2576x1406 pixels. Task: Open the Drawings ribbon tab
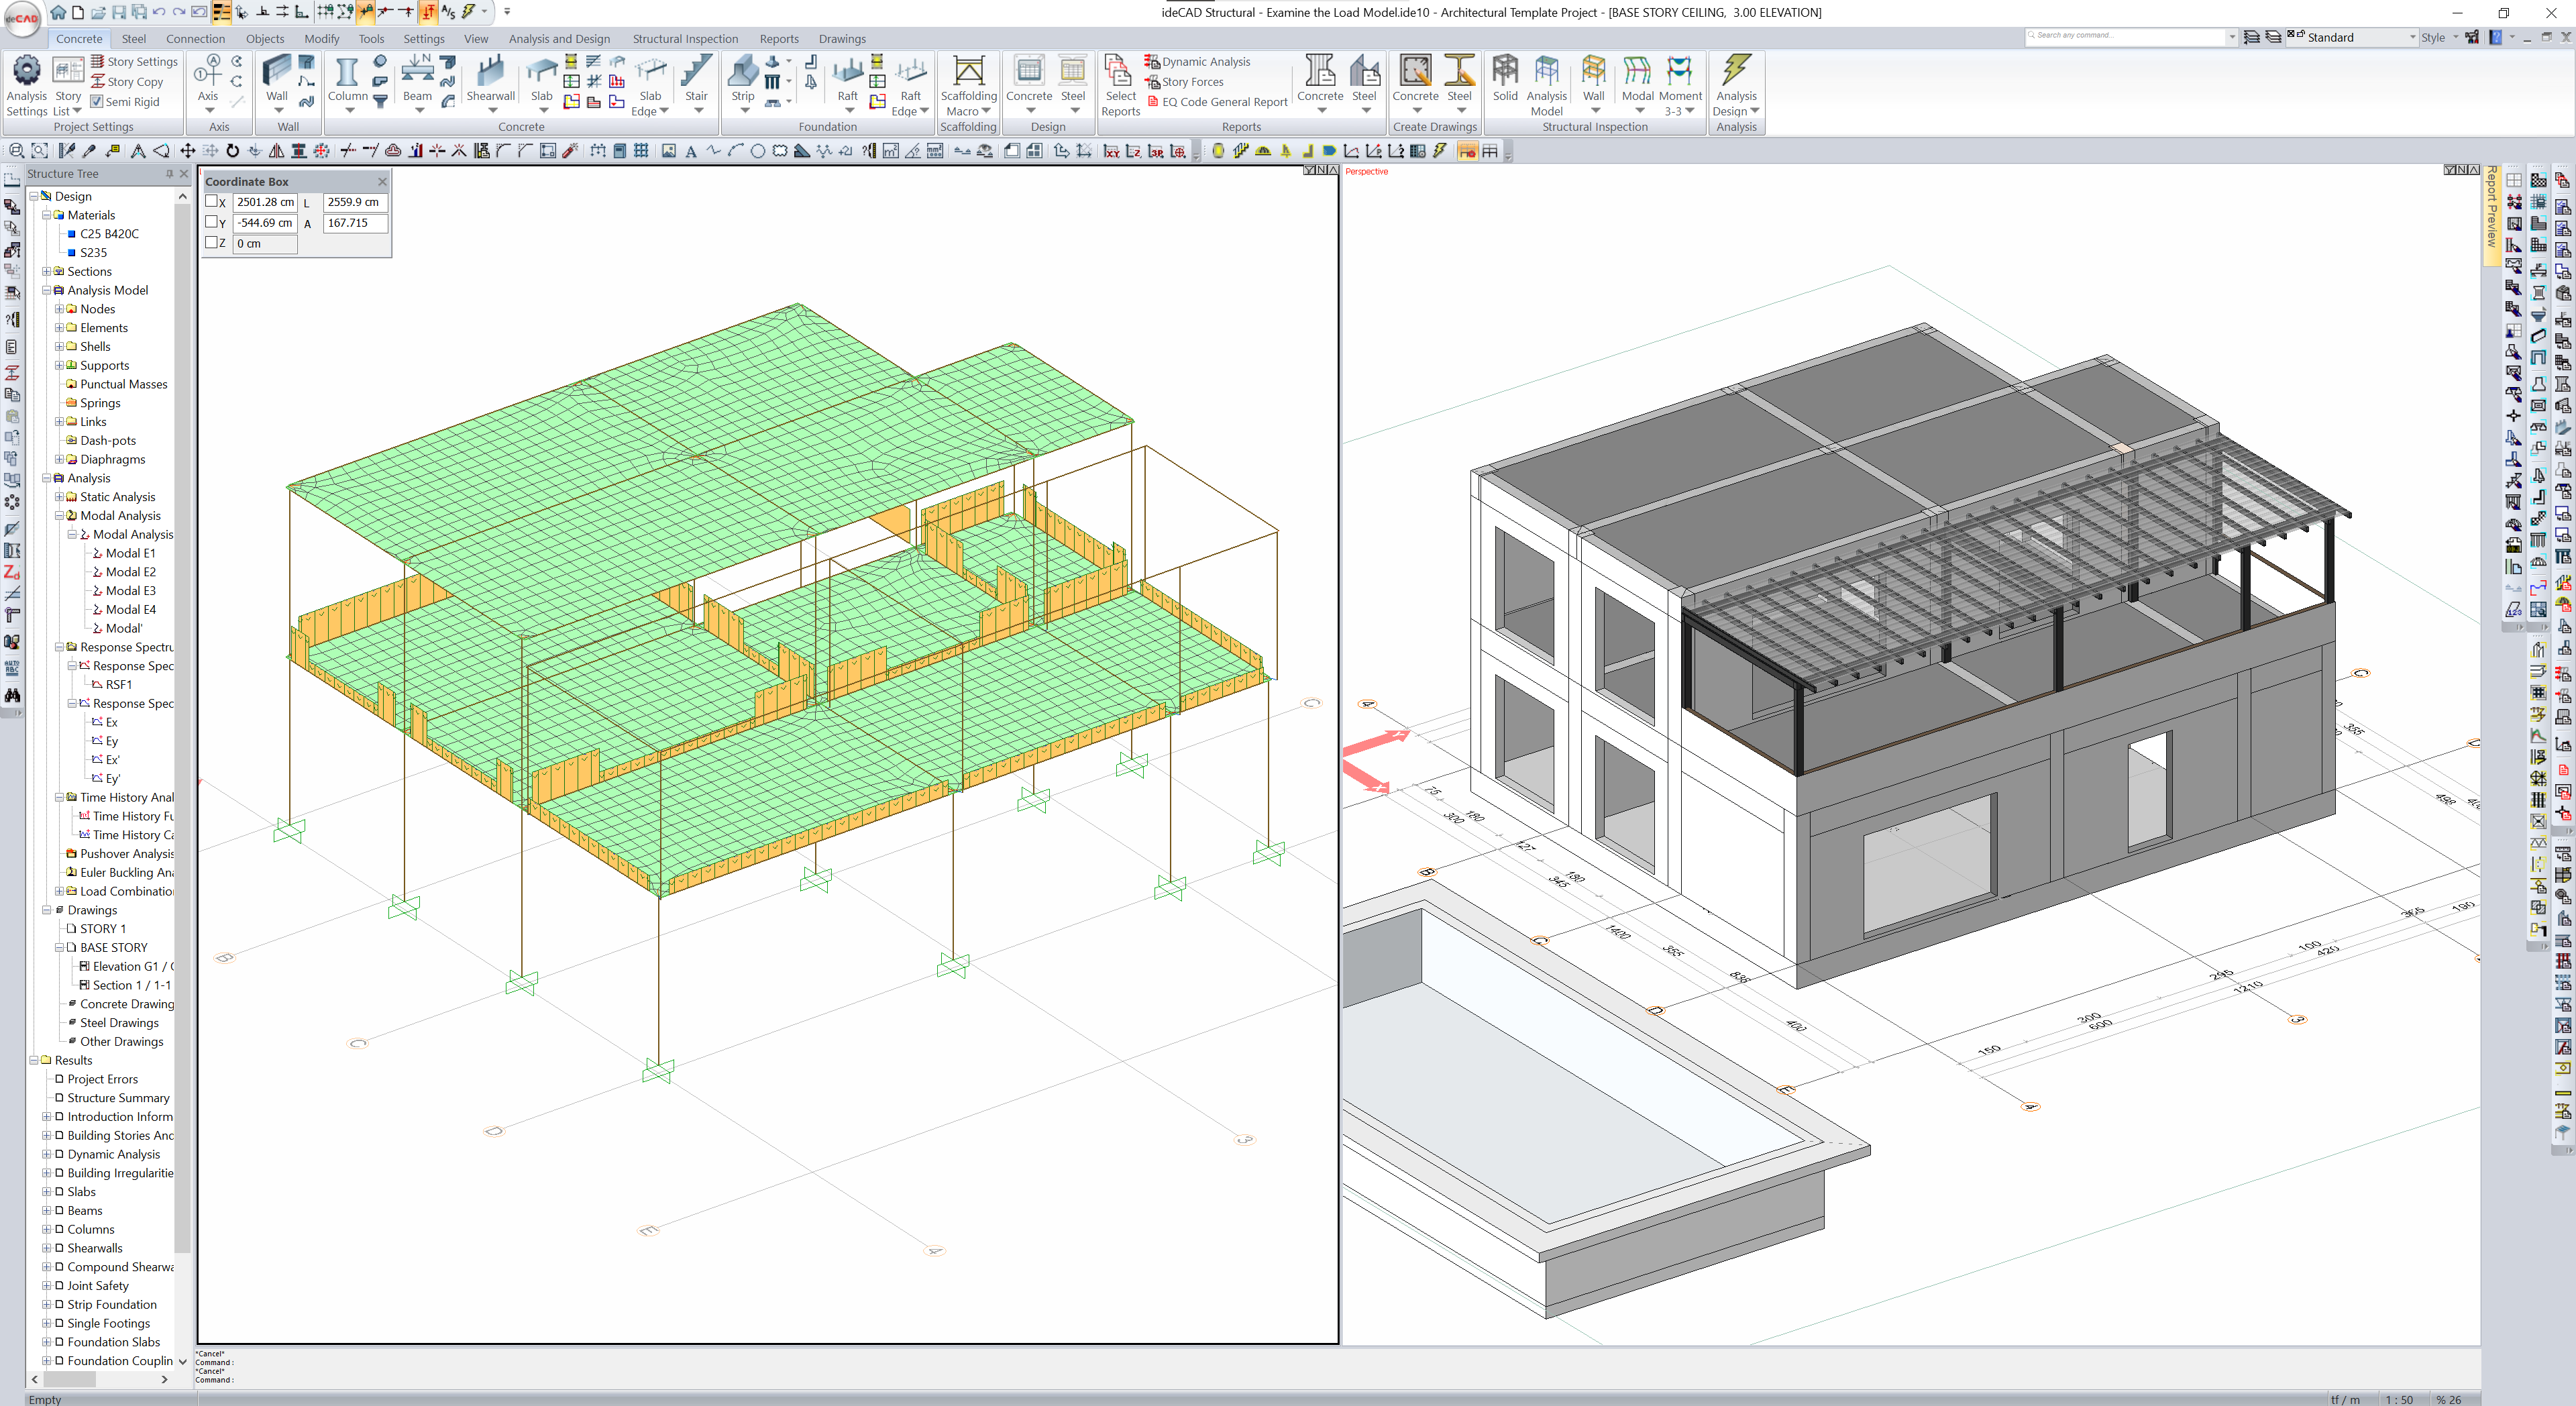click(841, 38)
